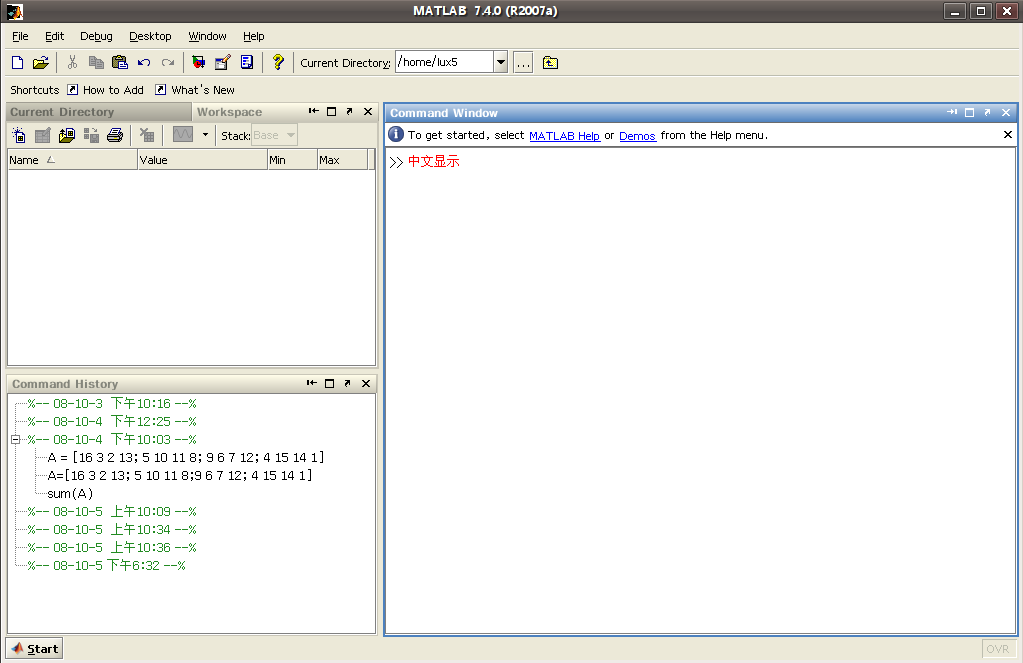Viewport: 1023px width, 663px height.
Task: Select the 08-10-3 下午10:16 history entry
Action: (x=112, y=403)
